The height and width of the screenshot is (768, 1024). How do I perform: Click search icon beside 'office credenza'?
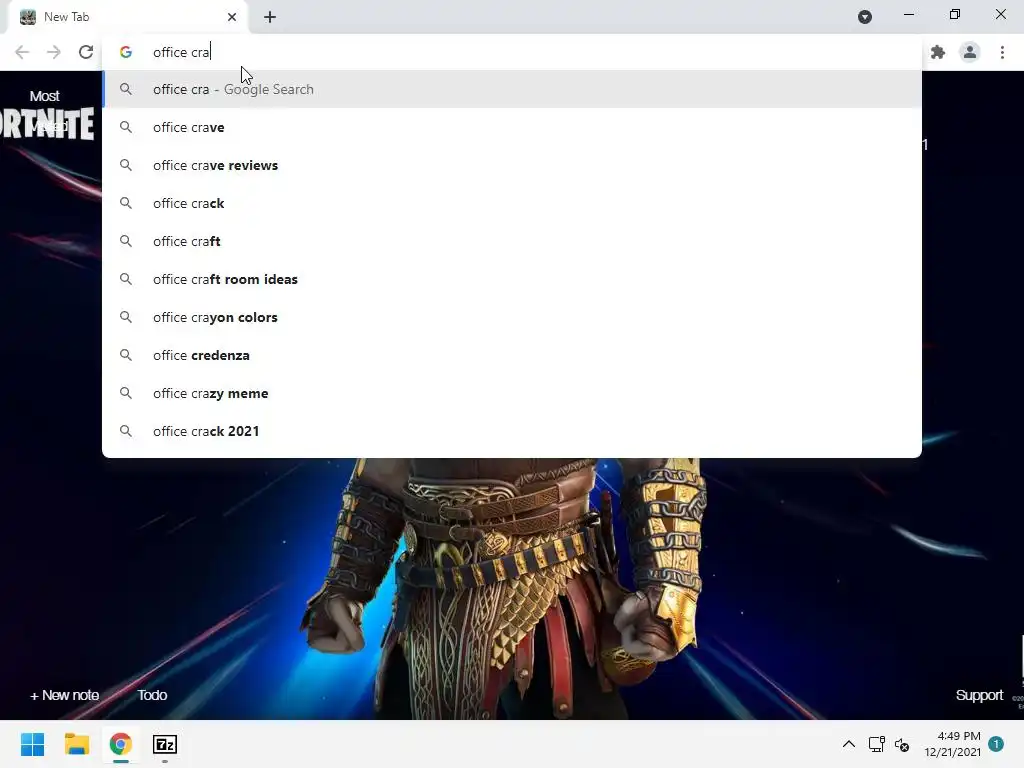coord(126,355)
